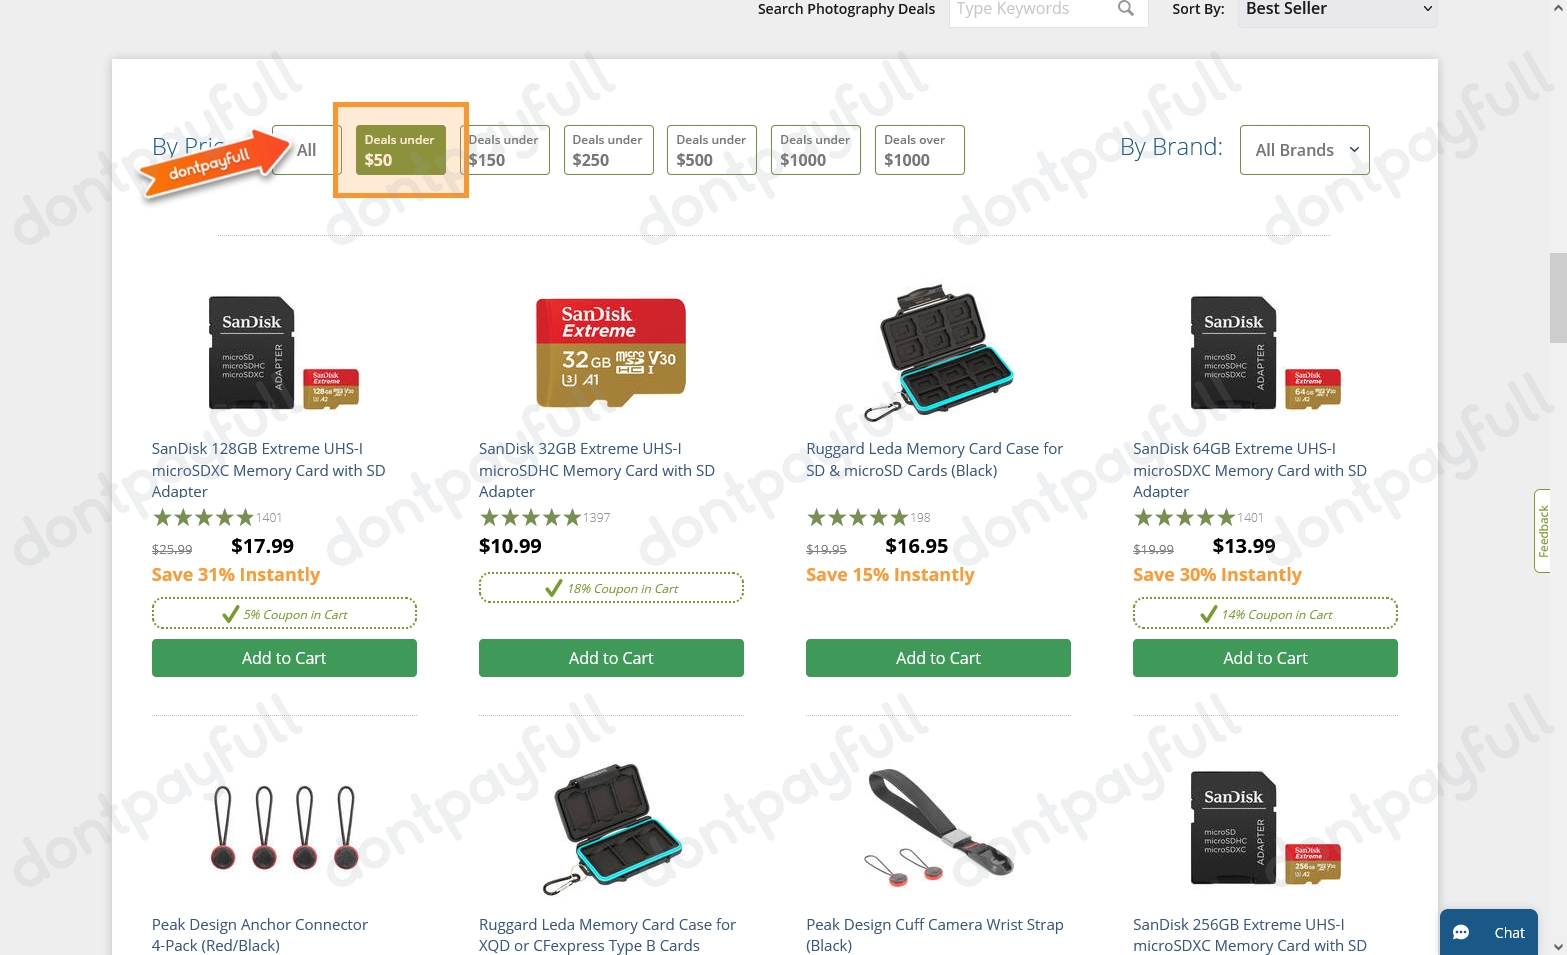This screenshot has height=955, width=1567.
Task: Select the Deals under $500 filter
Action: click(712, 150)
